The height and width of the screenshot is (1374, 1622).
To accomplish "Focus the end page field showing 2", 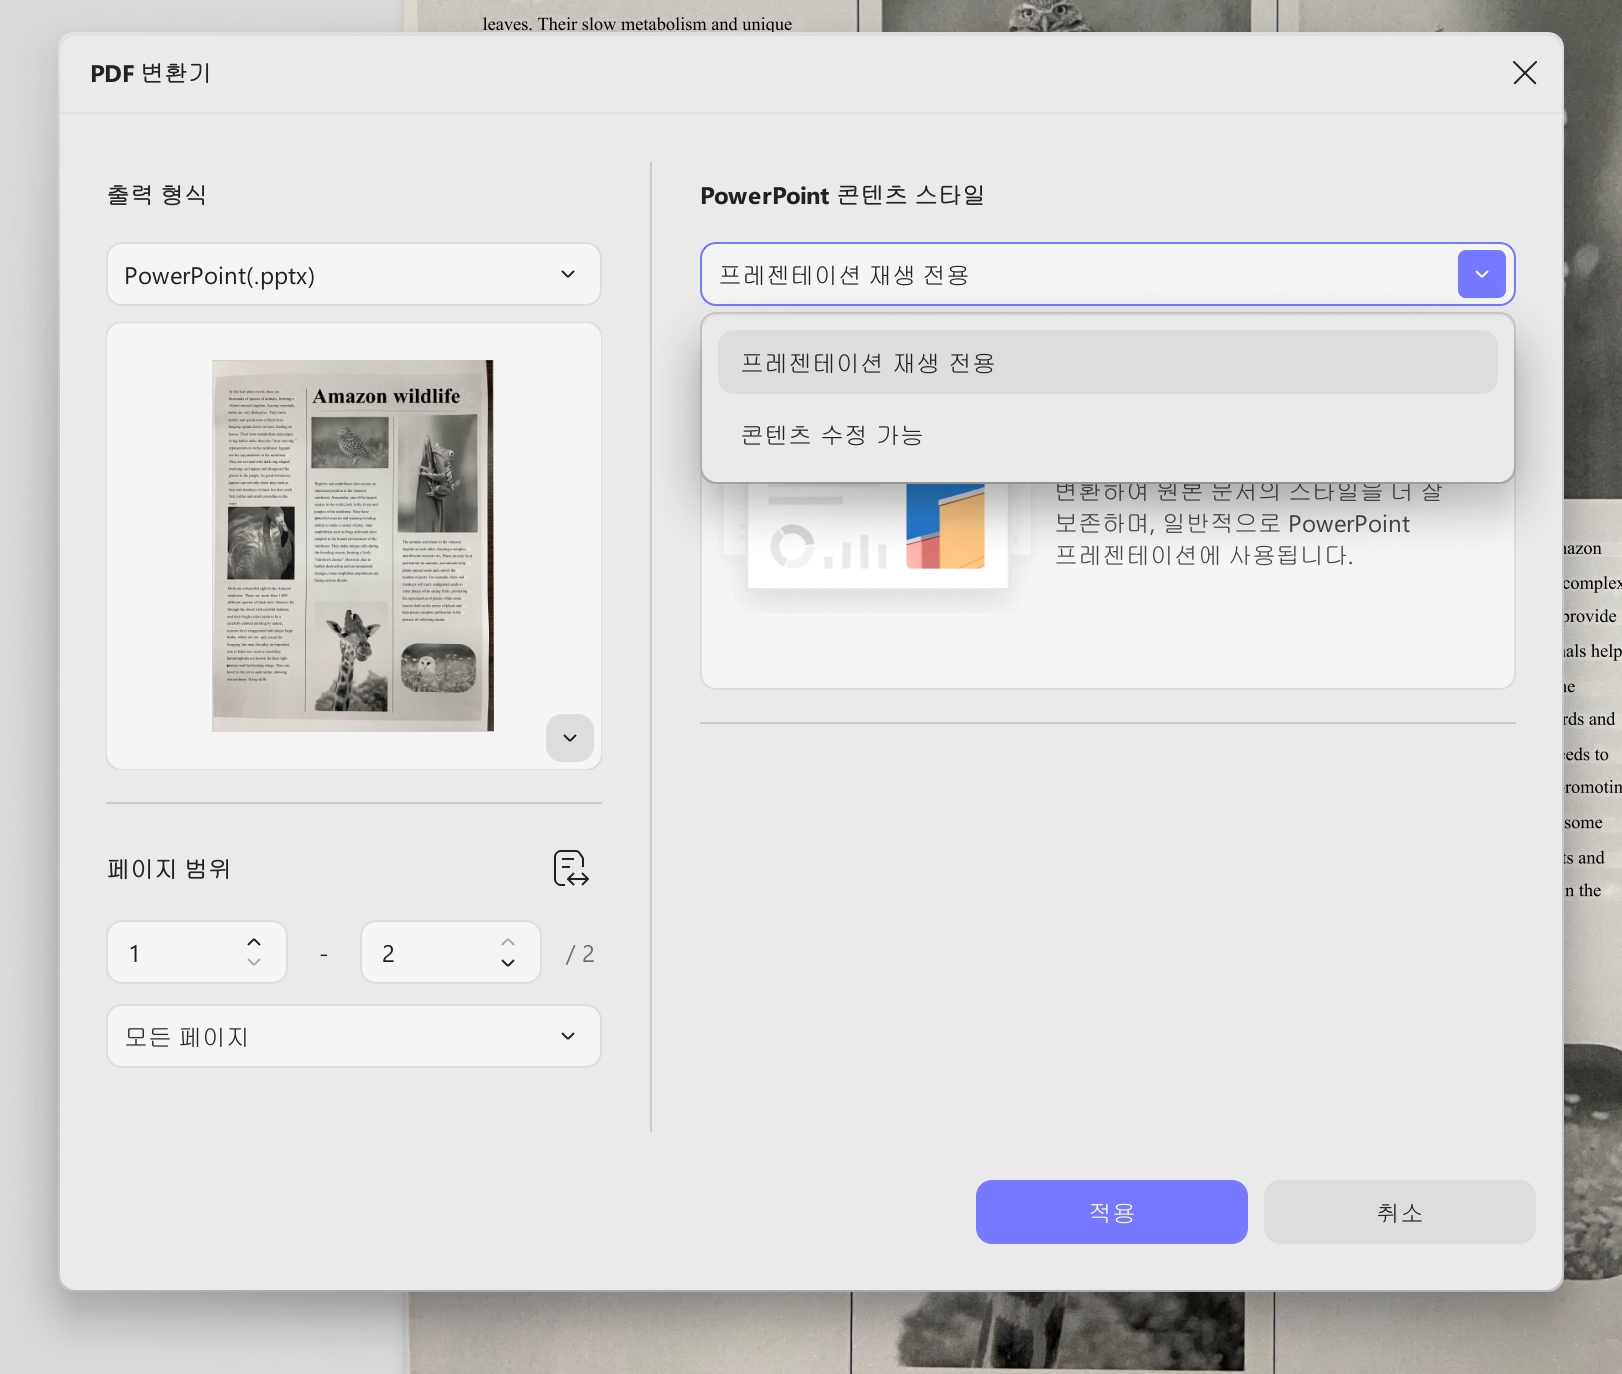I will (x=451, y=952).
